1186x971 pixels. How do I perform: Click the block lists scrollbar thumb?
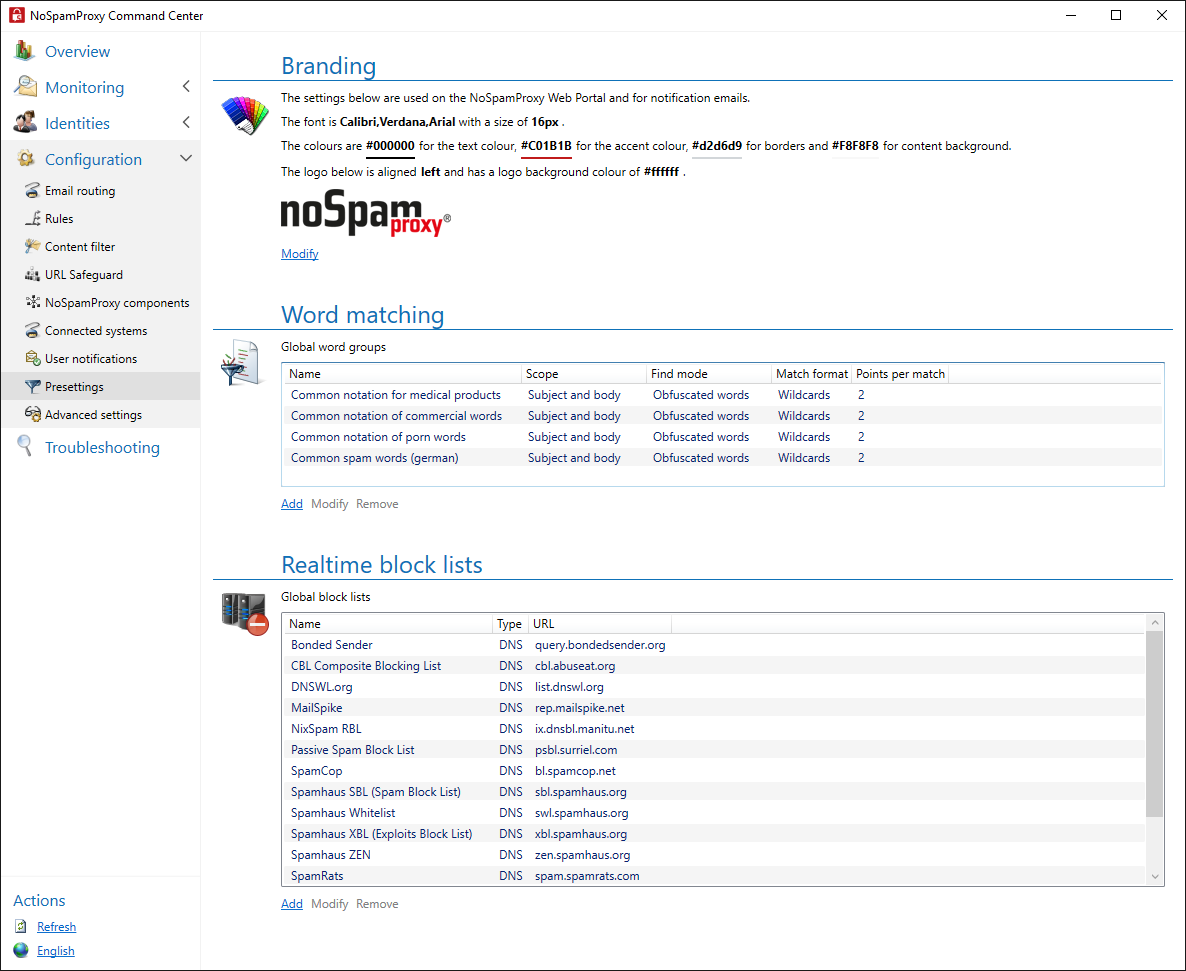(1154, 724)
